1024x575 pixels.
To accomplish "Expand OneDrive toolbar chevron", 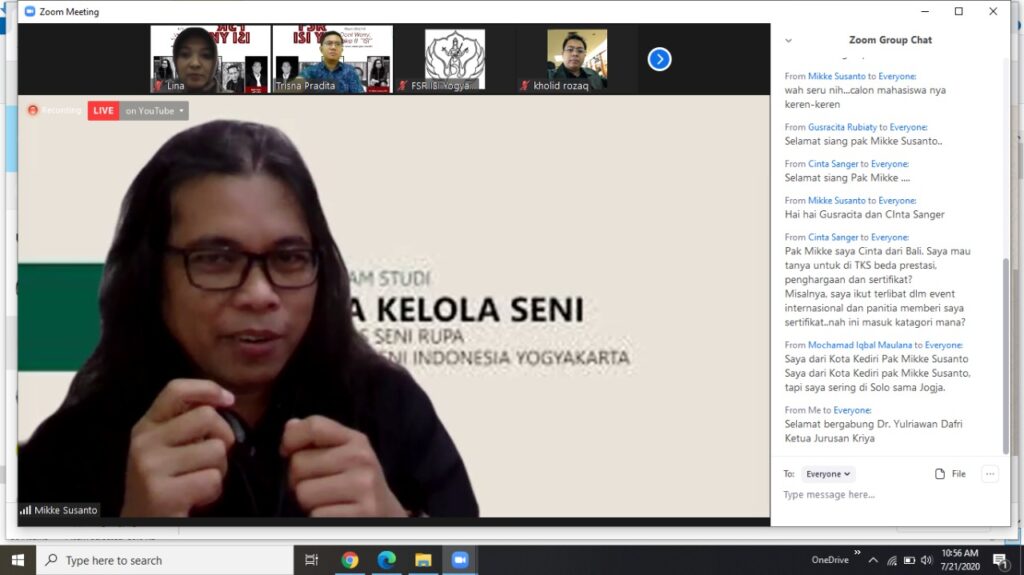I will click(x=857, y=552).
